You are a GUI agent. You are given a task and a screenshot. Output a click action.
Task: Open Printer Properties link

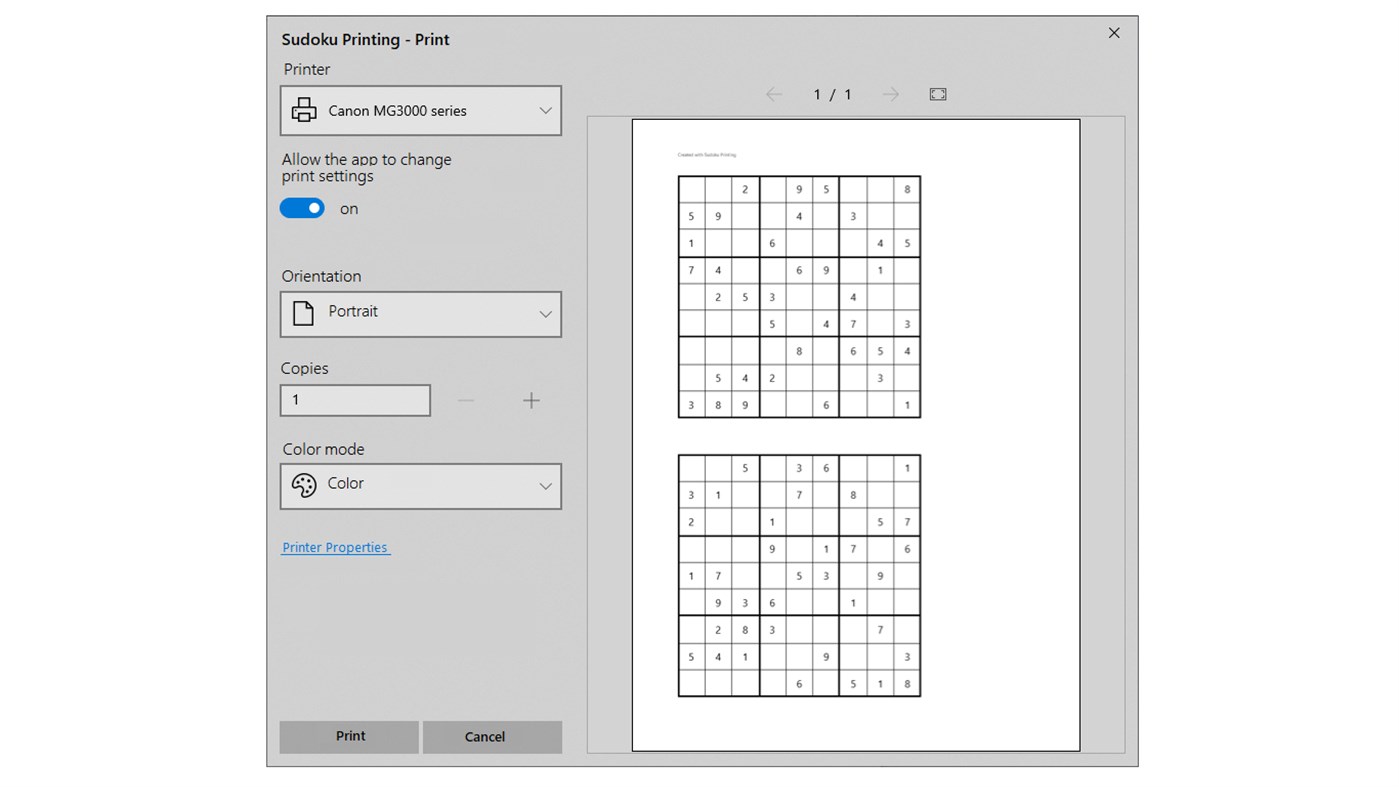[335, 547]
